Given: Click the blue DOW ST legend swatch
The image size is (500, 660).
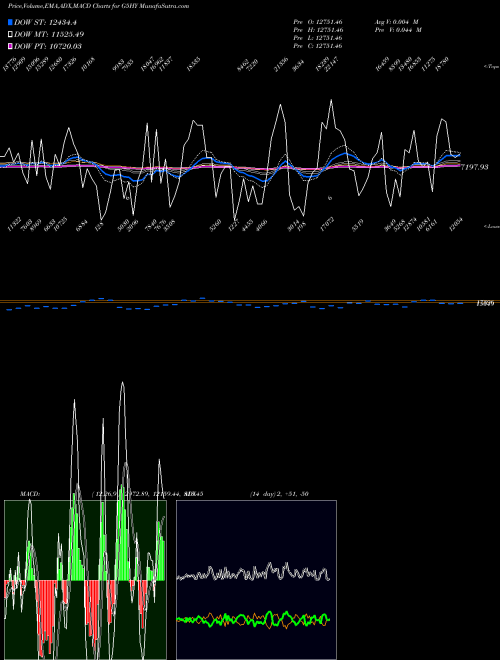Looking at the screenshot, I should tap(10, 22).
